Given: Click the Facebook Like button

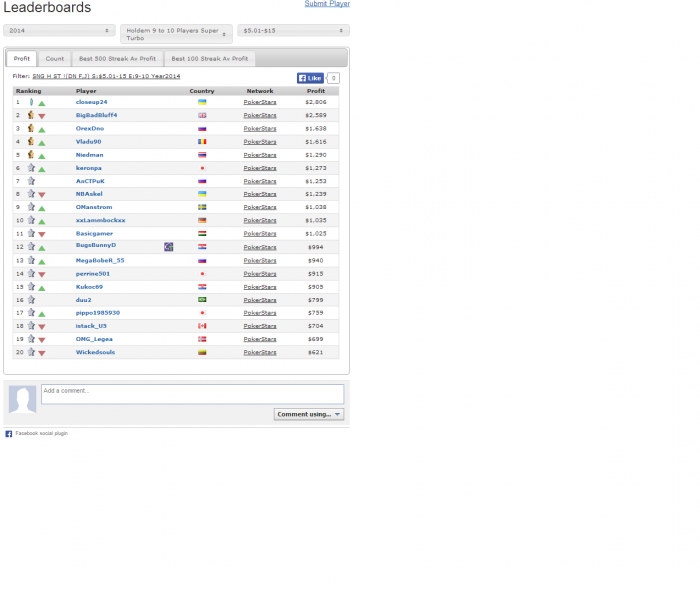Looking at the screenshot, I should click(x=310, y=78).
